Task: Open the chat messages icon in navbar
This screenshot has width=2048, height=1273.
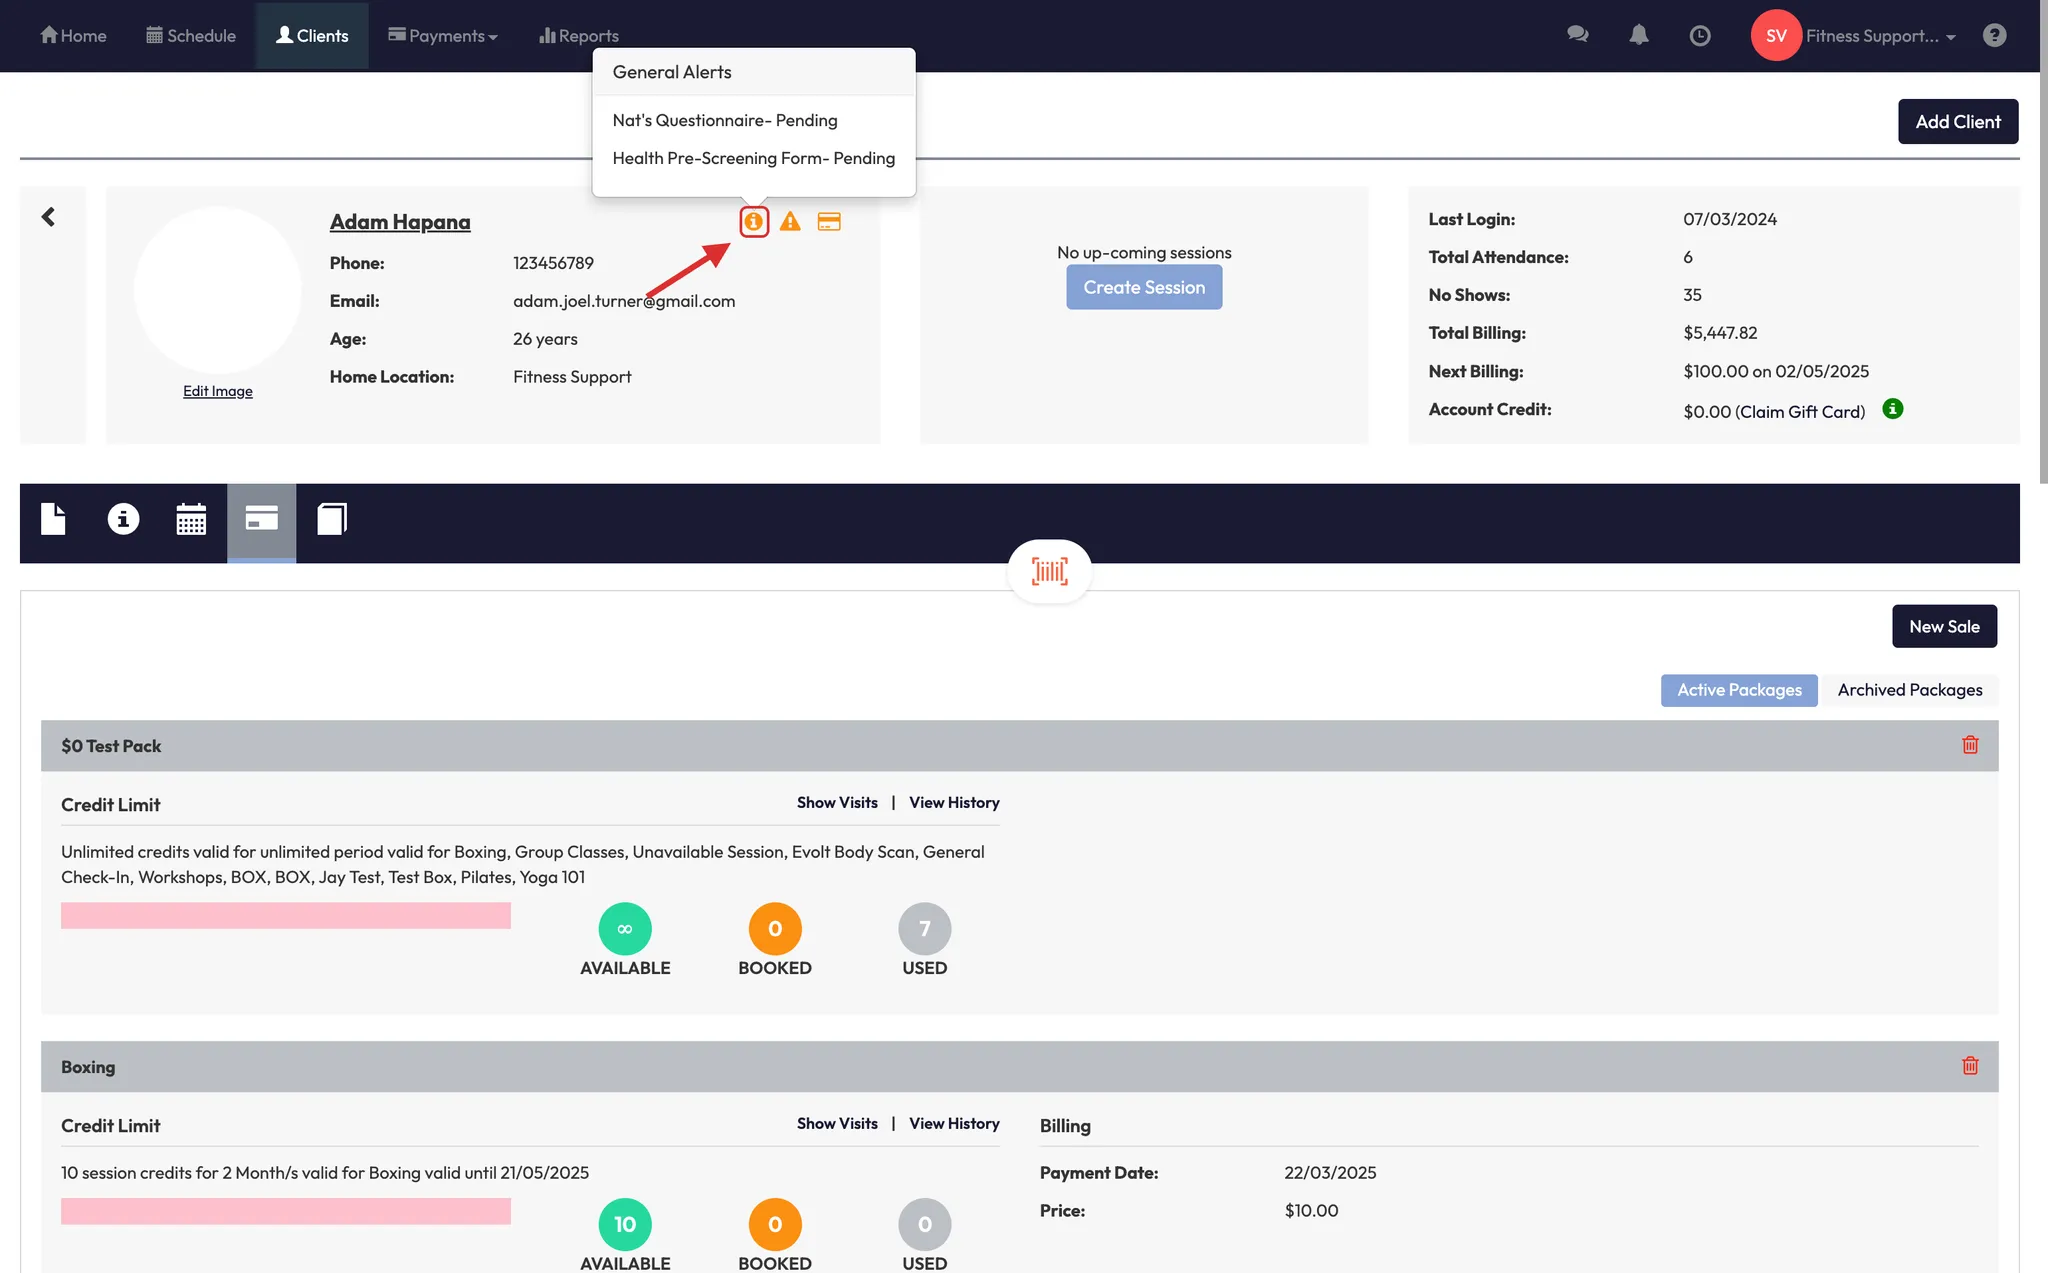Action: [x=1578, y=35]
